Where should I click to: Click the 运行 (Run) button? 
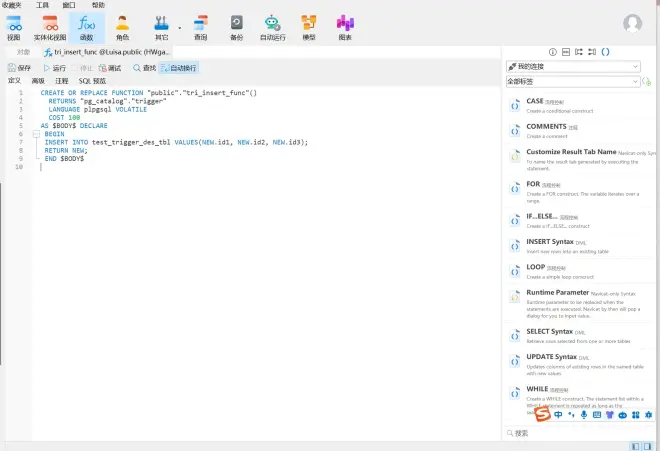point(55,68)
